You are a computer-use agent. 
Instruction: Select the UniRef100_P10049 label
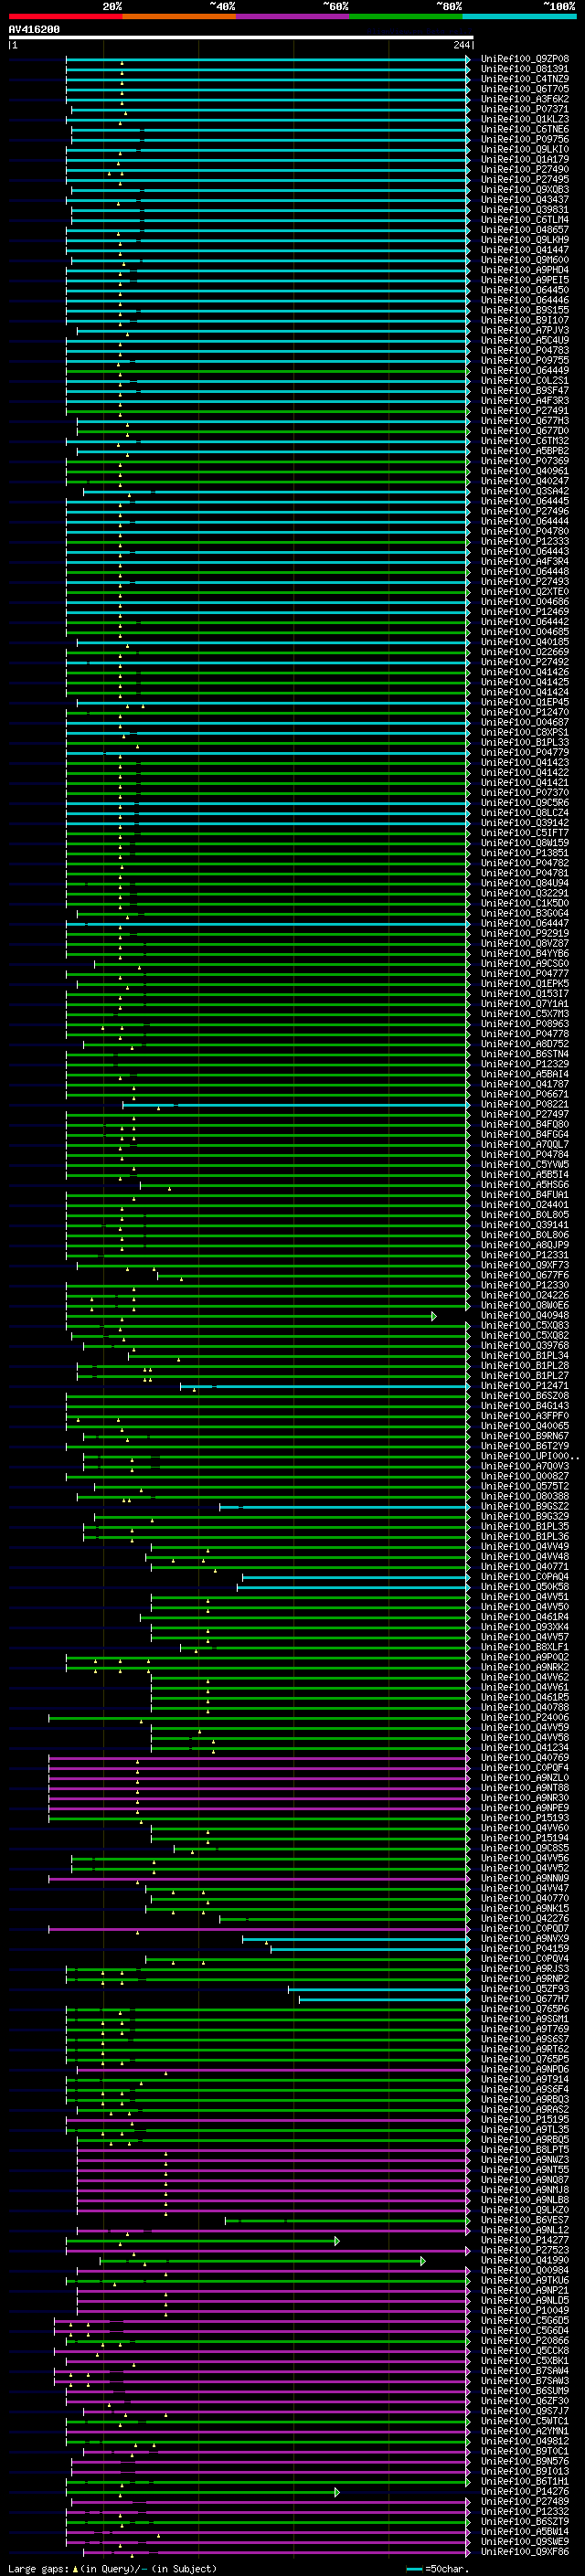click(x=525, y=2310)
